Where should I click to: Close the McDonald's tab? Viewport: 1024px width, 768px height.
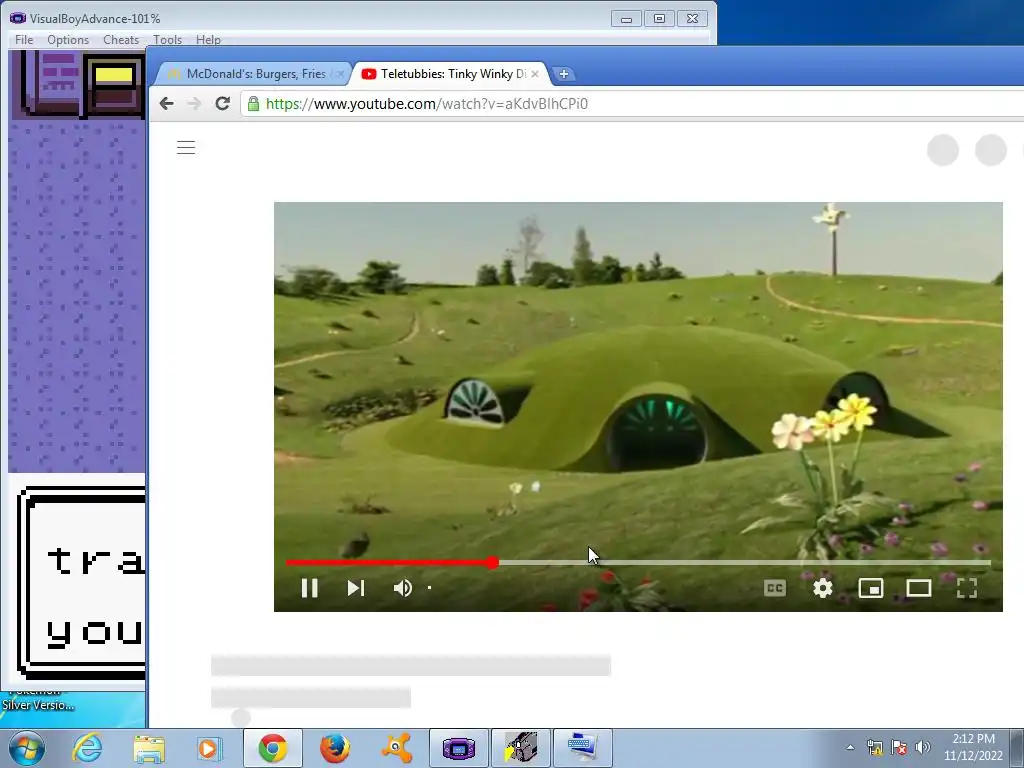[x=340, y=74]
